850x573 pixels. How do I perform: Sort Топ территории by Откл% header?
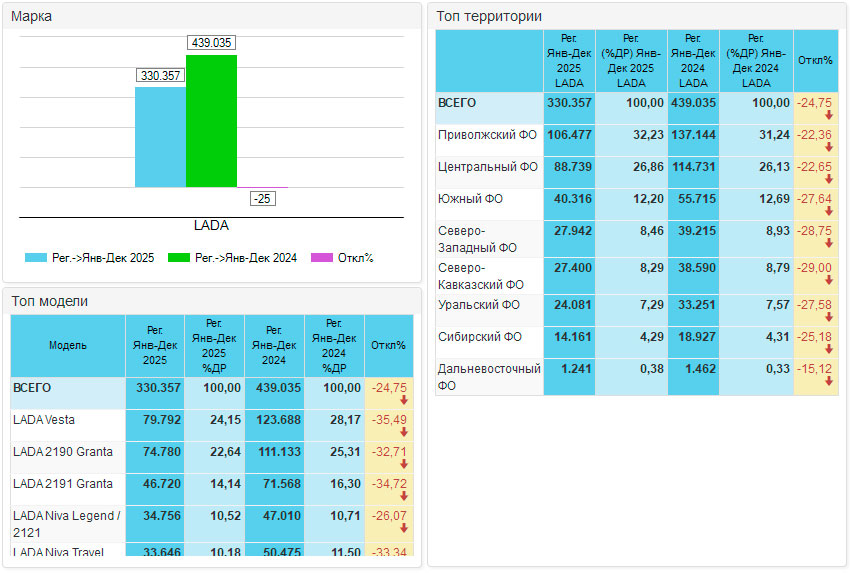coord(814,60)
